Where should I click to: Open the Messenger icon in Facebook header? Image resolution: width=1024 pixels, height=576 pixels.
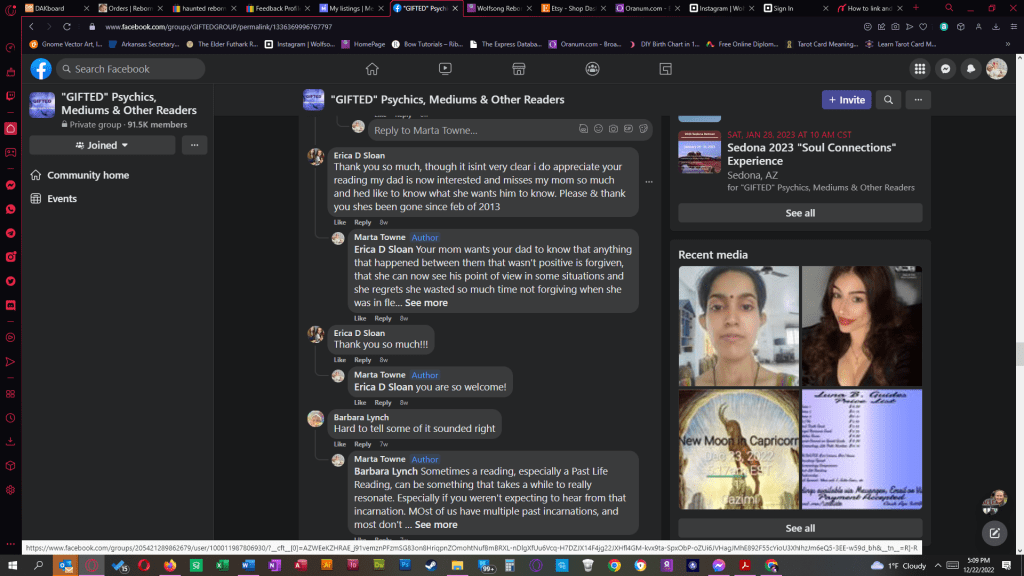click(944, 69)
